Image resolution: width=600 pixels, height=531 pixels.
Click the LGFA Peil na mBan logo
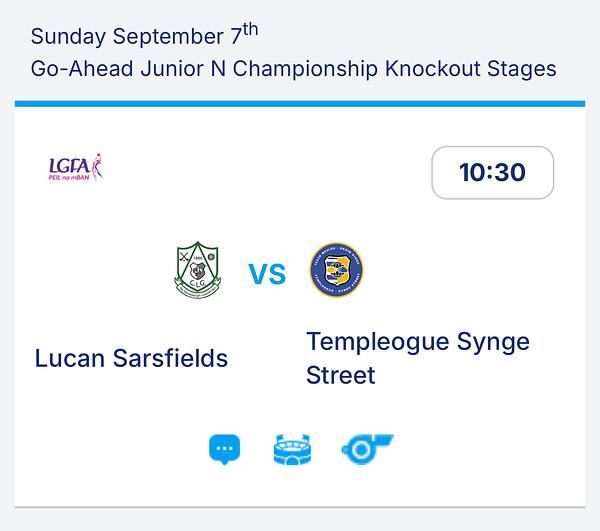pos(76,167)
